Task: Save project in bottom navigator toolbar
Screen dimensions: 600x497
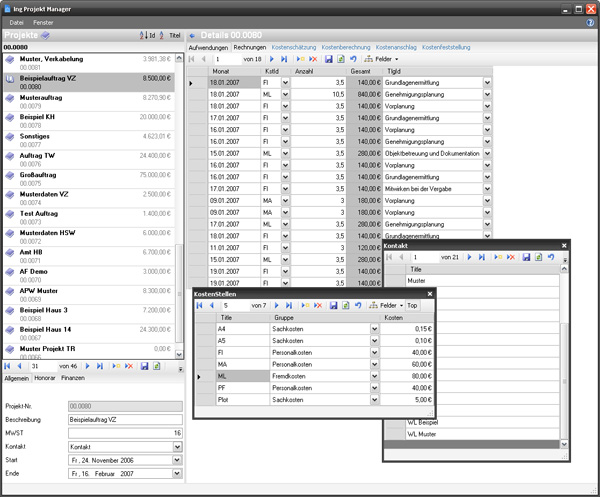Action: [144, 366]
